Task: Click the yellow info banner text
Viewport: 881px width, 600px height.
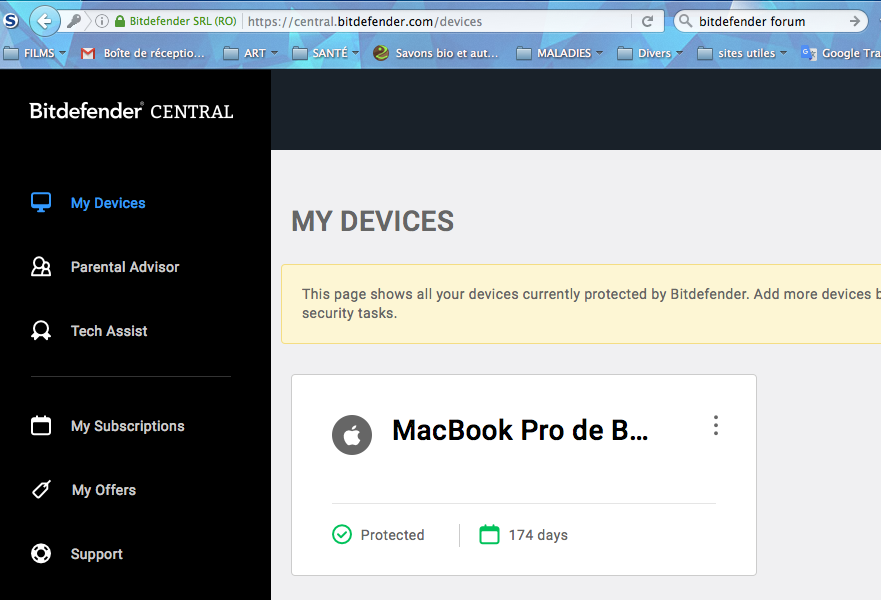Action: click(591, 303)
